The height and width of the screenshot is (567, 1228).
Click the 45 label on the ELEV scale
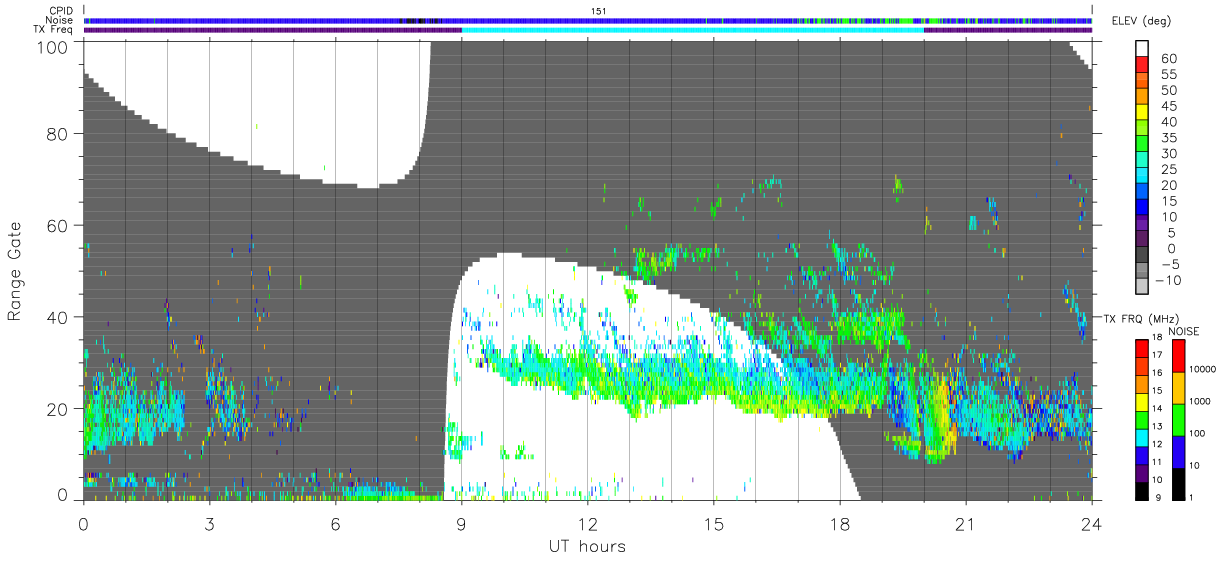click(x=1169, y=107)
